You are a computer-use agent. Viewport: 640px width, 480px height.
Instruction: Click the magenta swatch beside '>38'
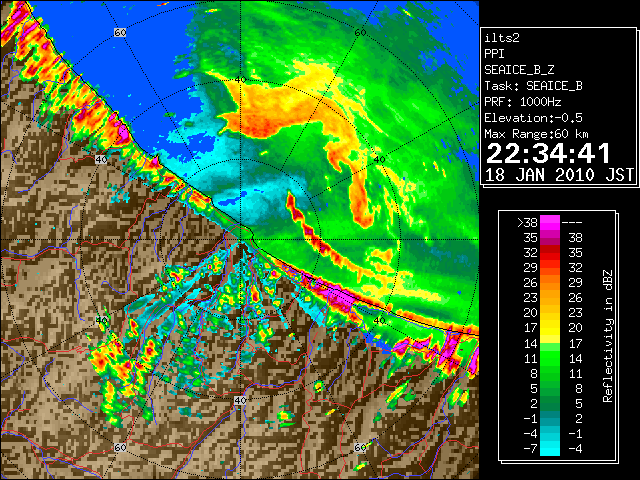tap(549, 222)
